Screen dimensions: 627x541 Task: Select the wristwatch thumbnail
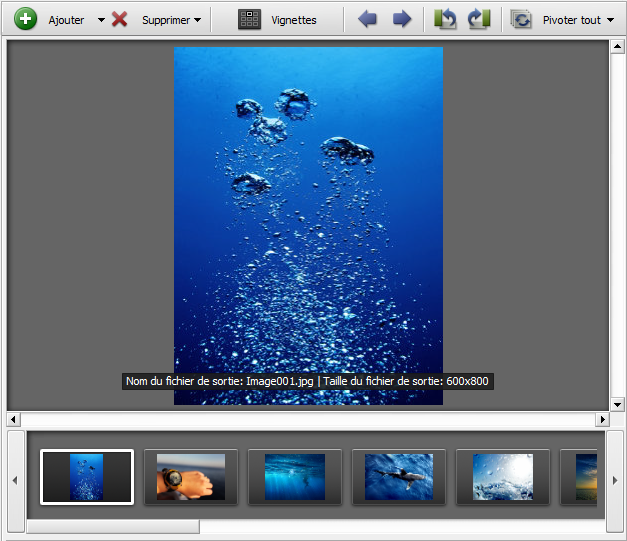pyautogui.click(x=190, y=477)
